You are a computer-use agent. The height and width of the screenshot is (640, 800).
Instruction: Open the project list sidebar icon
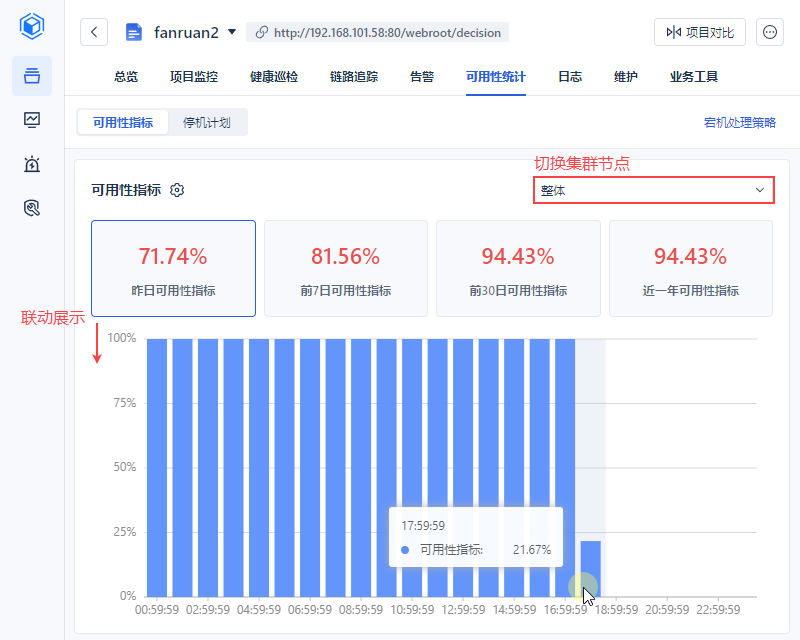tap(32, 76)
